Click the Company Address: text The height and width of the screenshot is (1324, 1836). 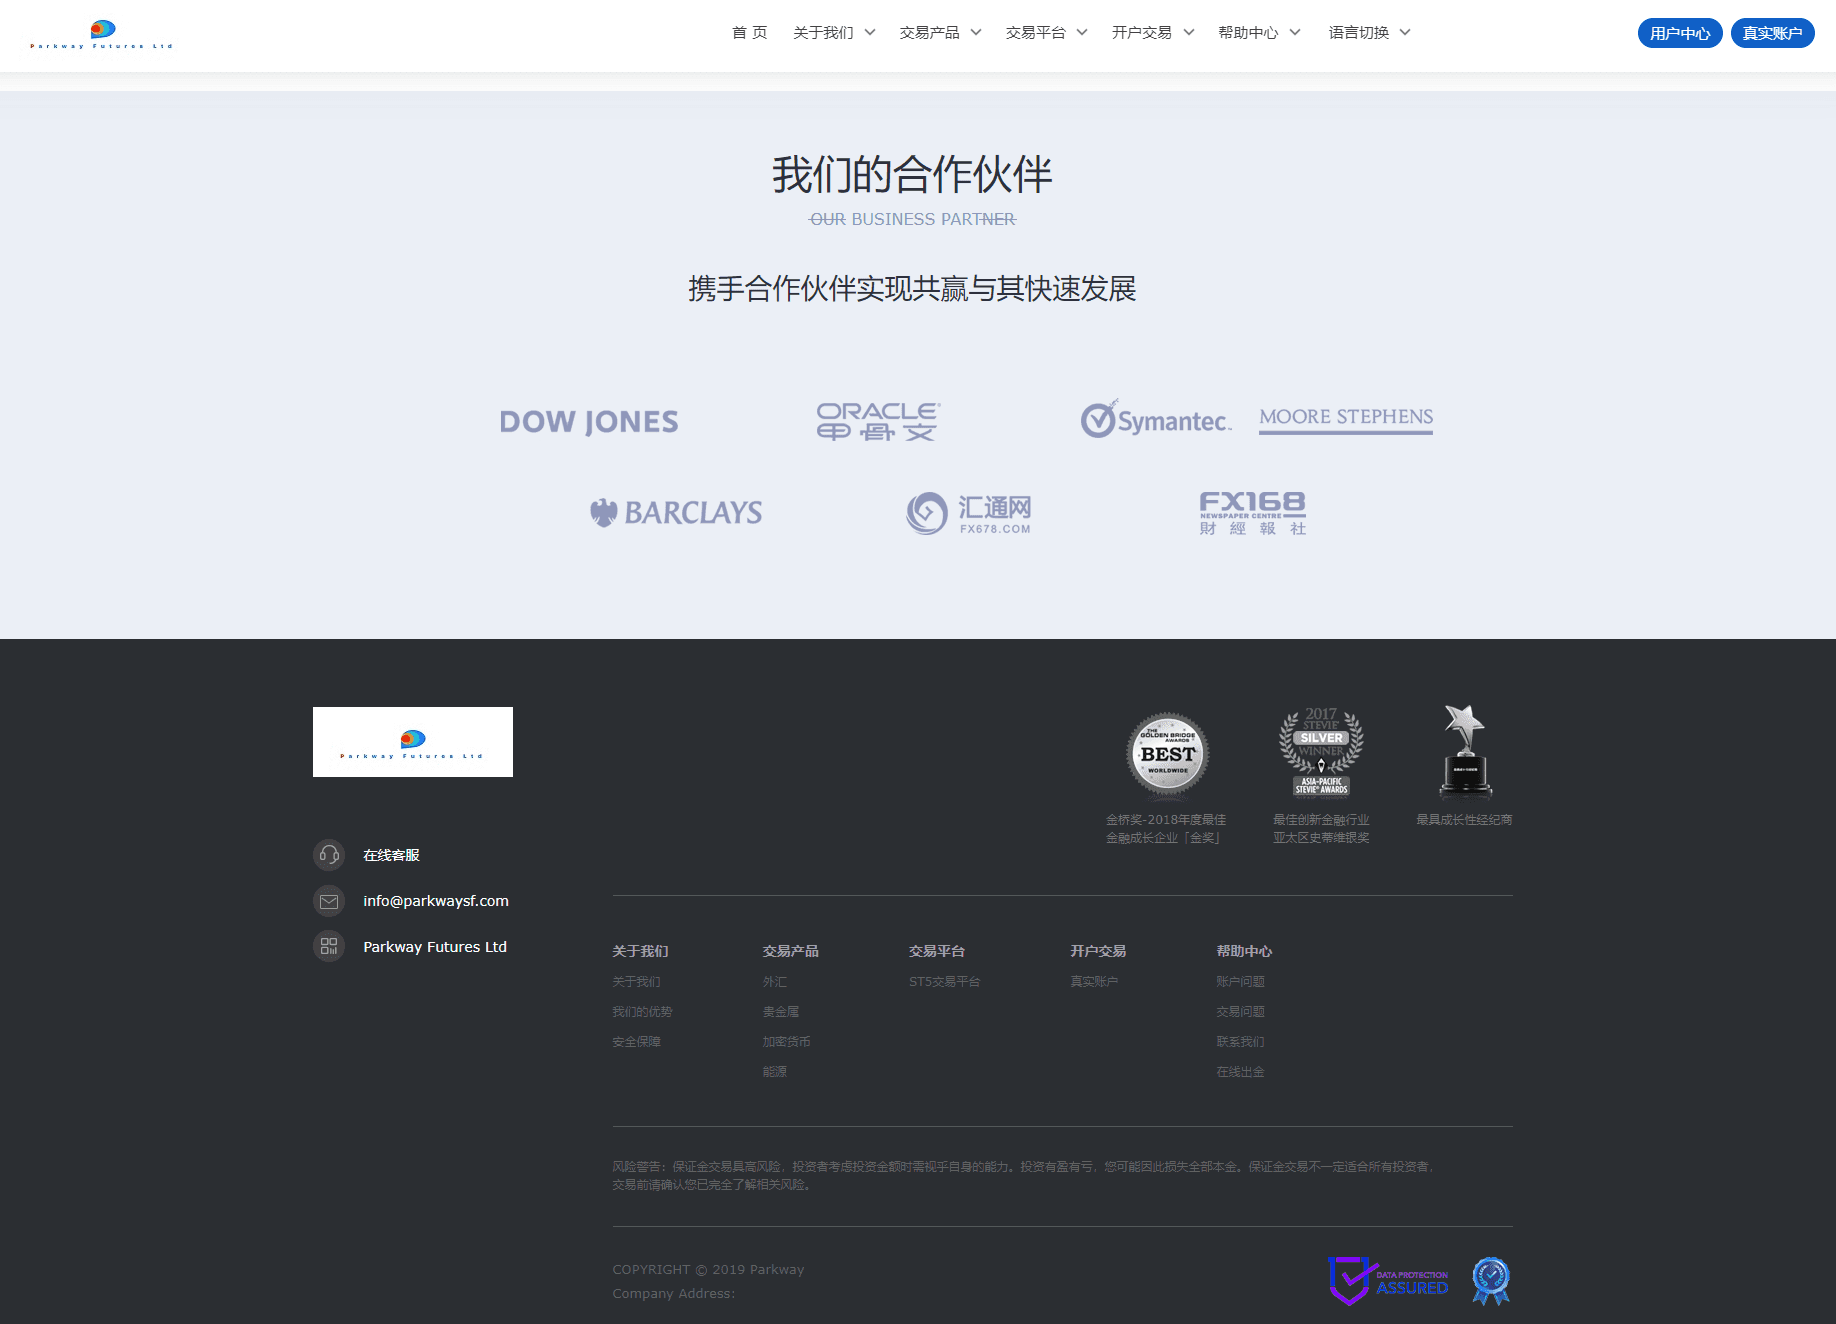674,1294
